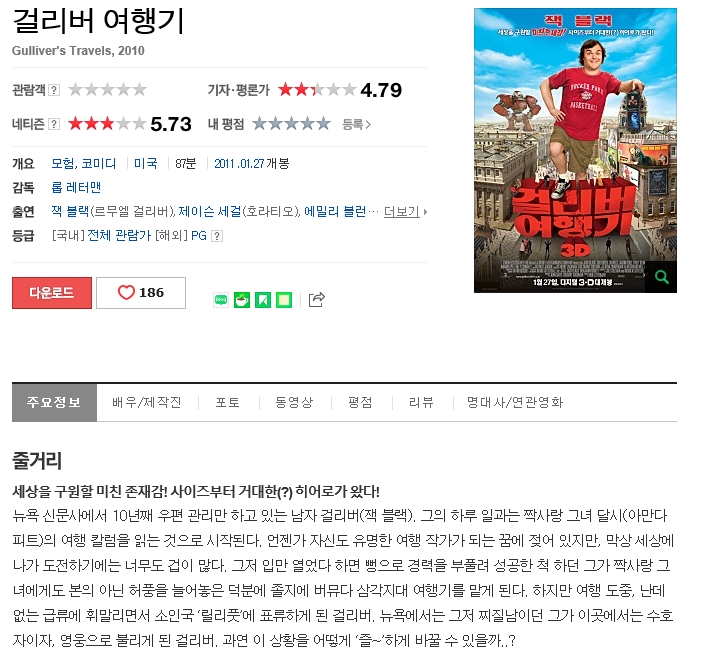Switch to the 배우/제작진 tab
The height and width of the screenshot is (672, 713).
coord(147,402)
